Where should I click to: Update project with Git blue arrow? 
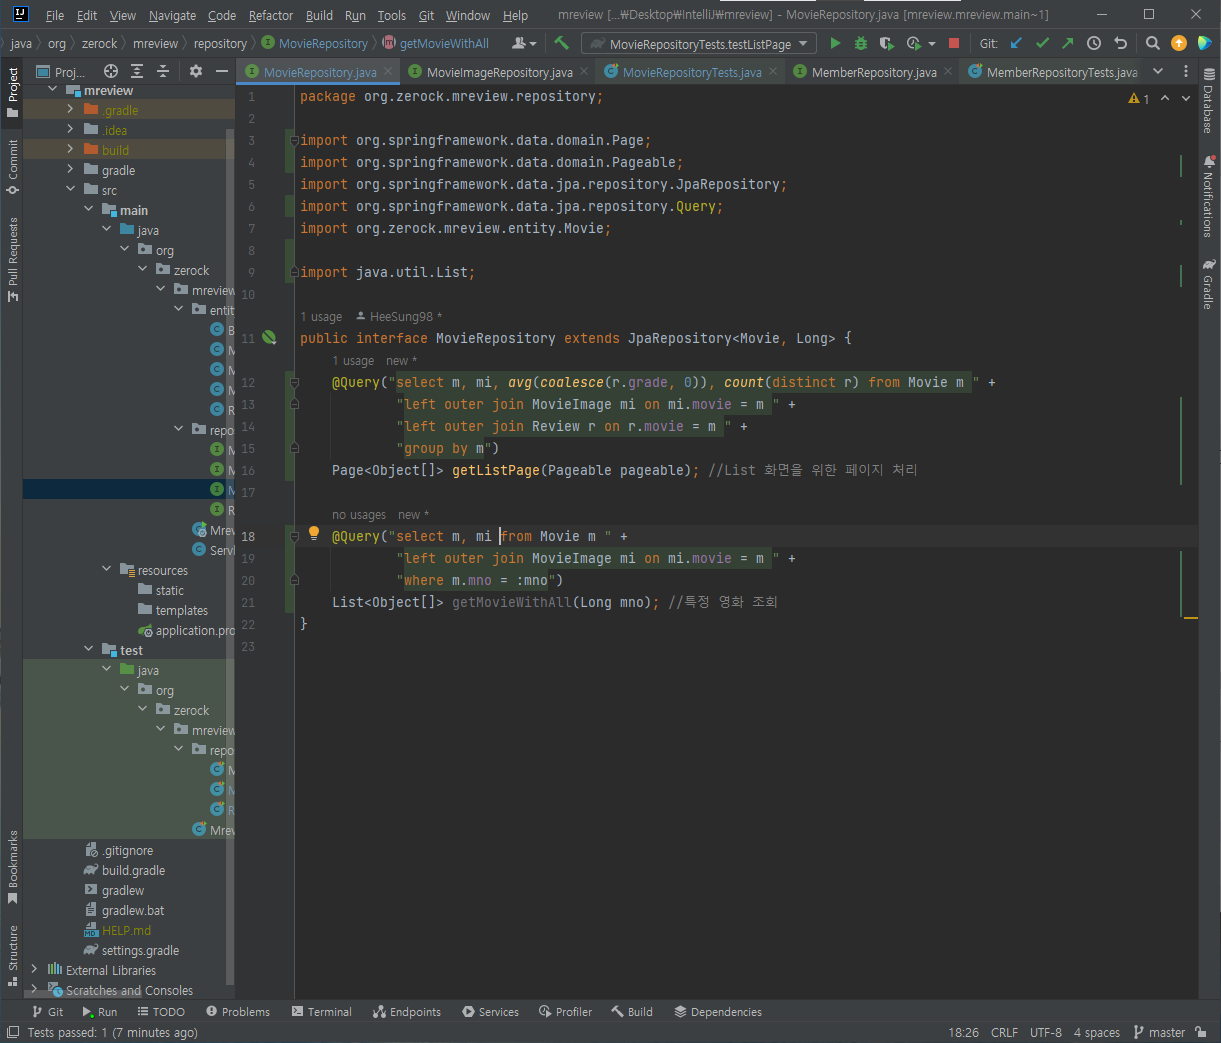[1016, 43]
